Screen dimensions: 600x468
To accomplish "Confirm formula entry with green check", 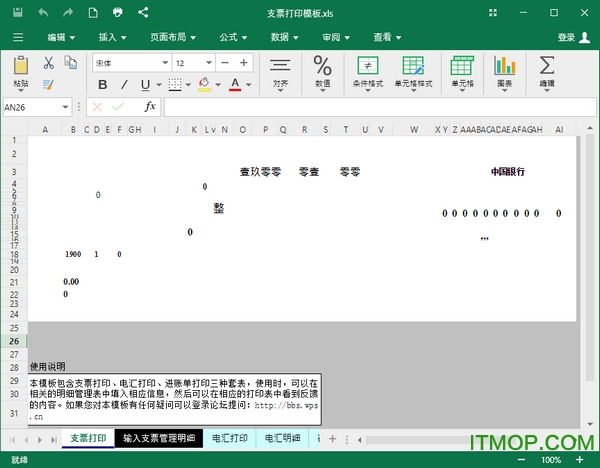I will (118, 107).
